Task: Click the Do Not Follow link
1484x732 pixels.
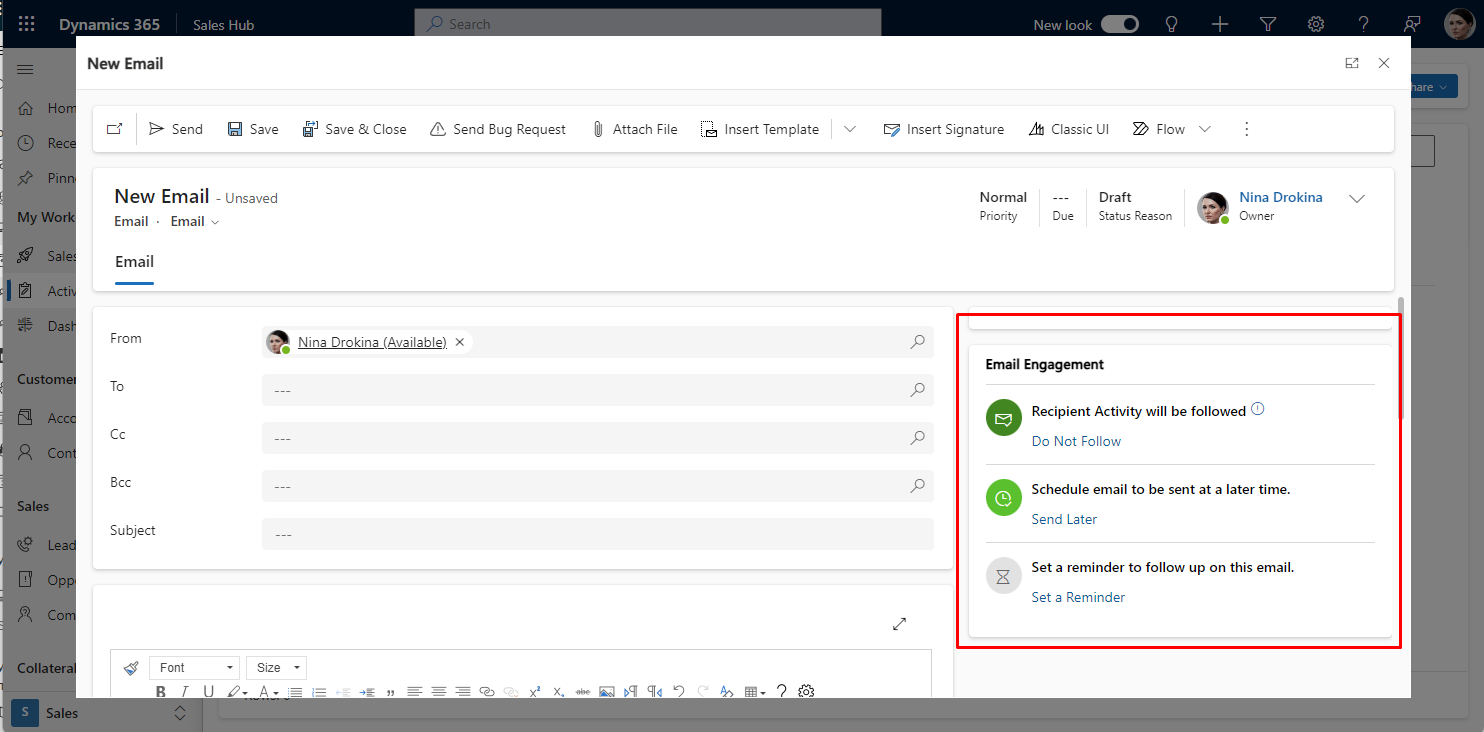Action: click(x=1076, y=441)
